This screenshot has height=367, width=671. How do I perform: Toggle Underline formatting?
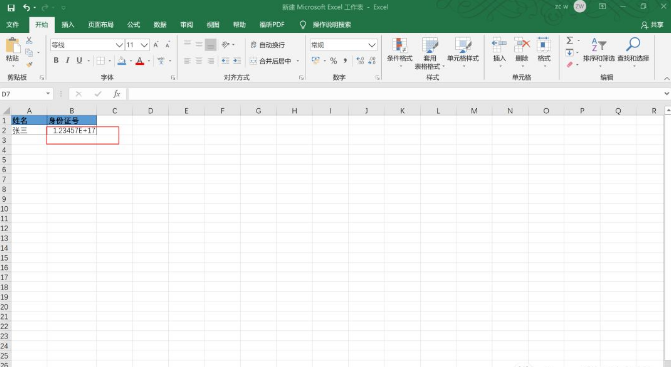79,61
